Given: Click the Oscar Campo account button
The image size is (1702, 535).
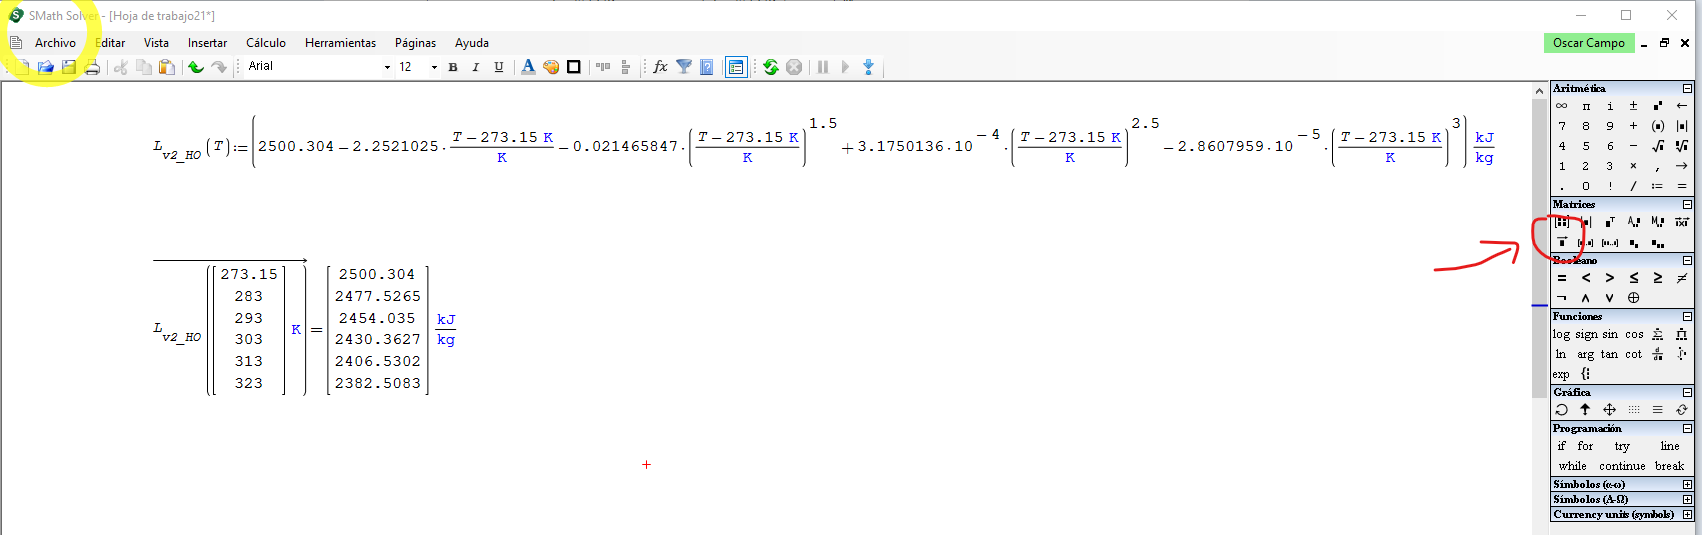Looking at the screenshot, I should (1588, 43).
